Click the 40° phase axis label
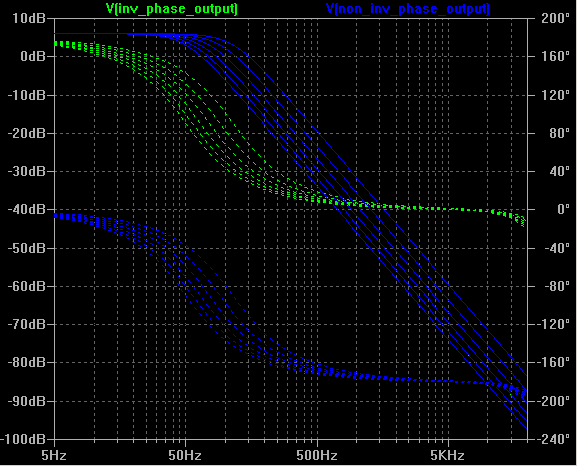 [559, 171]
